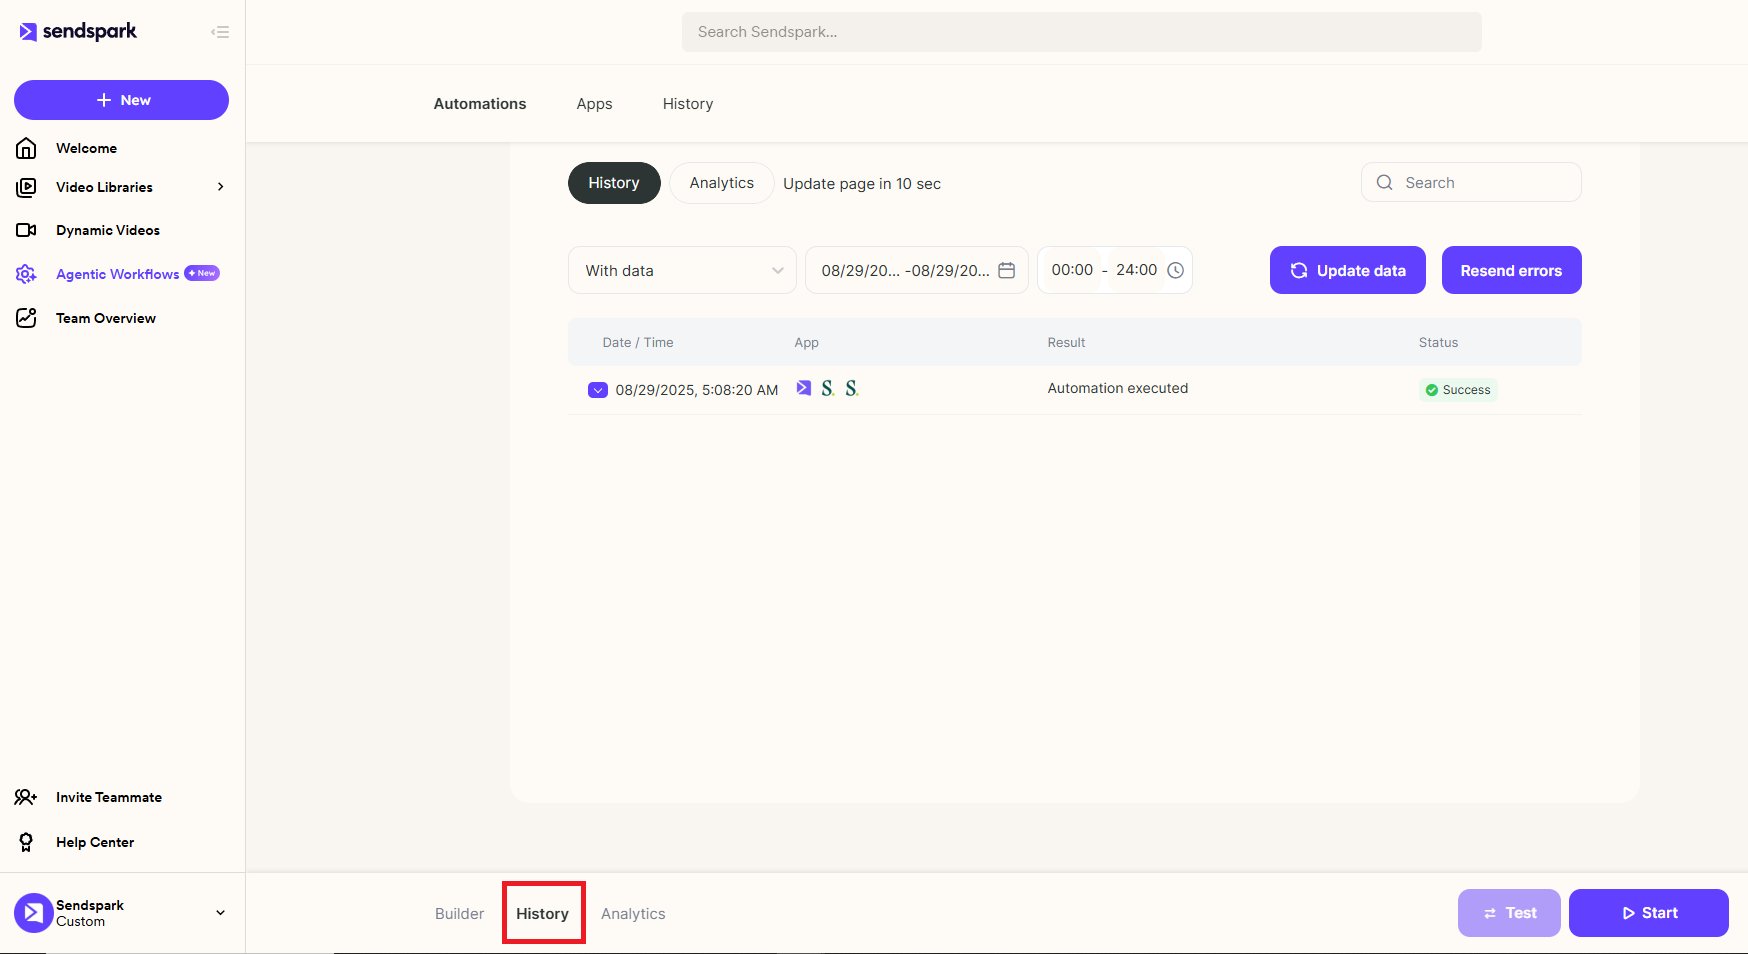The width and height of the screenshot is (1748, 954).
Task: Click the App column header
Action: point(807,342)
